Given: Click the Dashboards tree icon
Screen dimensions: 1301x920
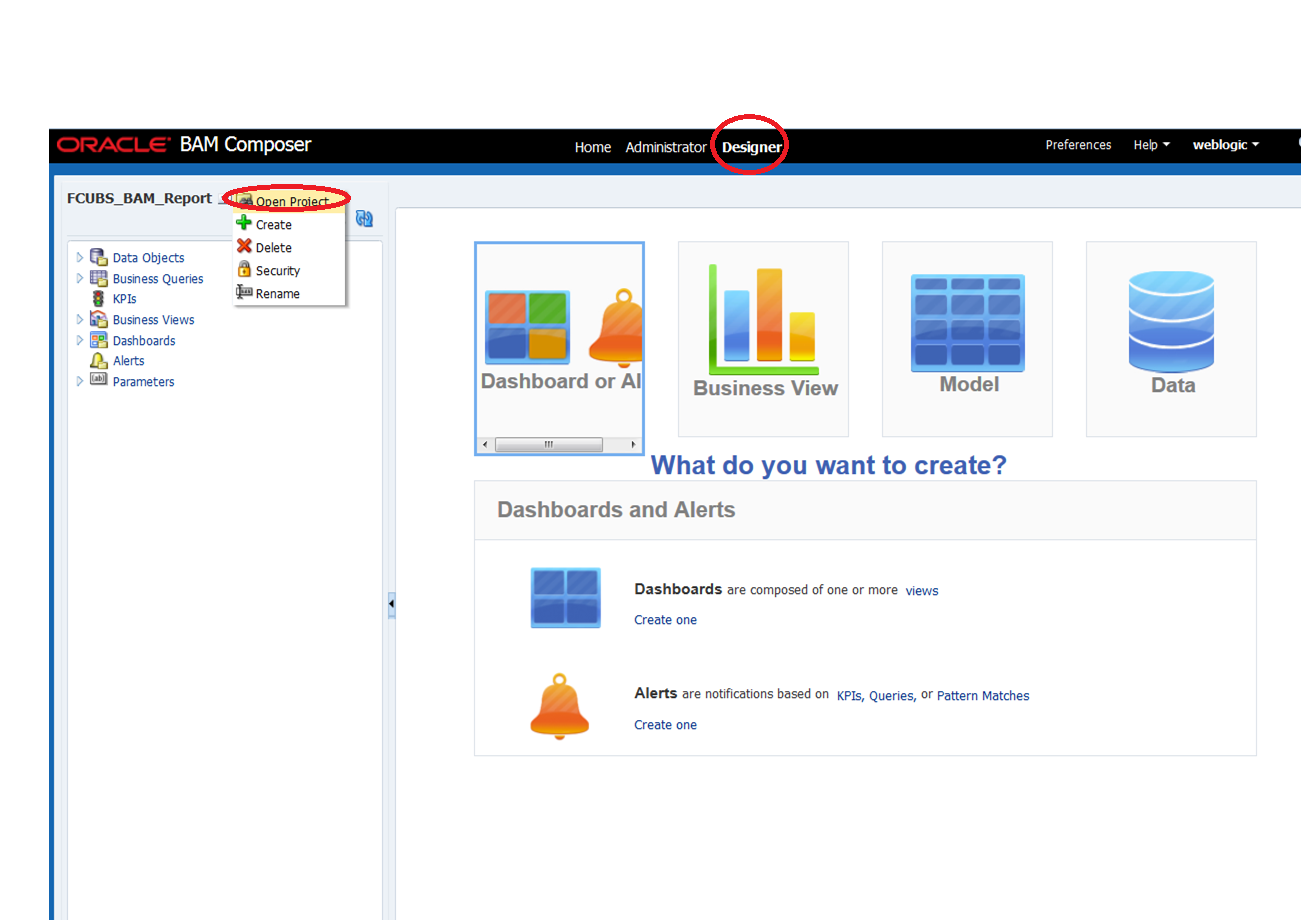Looking at the screenshot, I should (x=98, y=340).
